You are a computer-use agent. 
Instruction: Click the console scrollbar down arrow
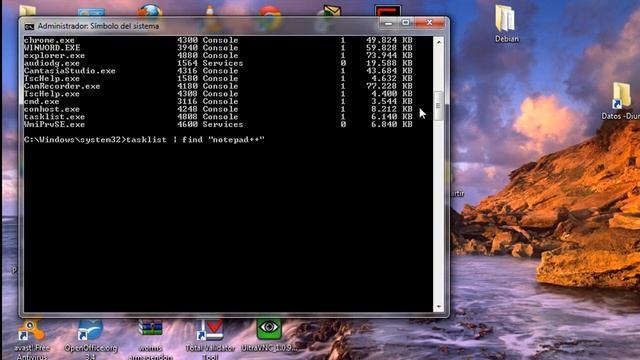point(439,307)
